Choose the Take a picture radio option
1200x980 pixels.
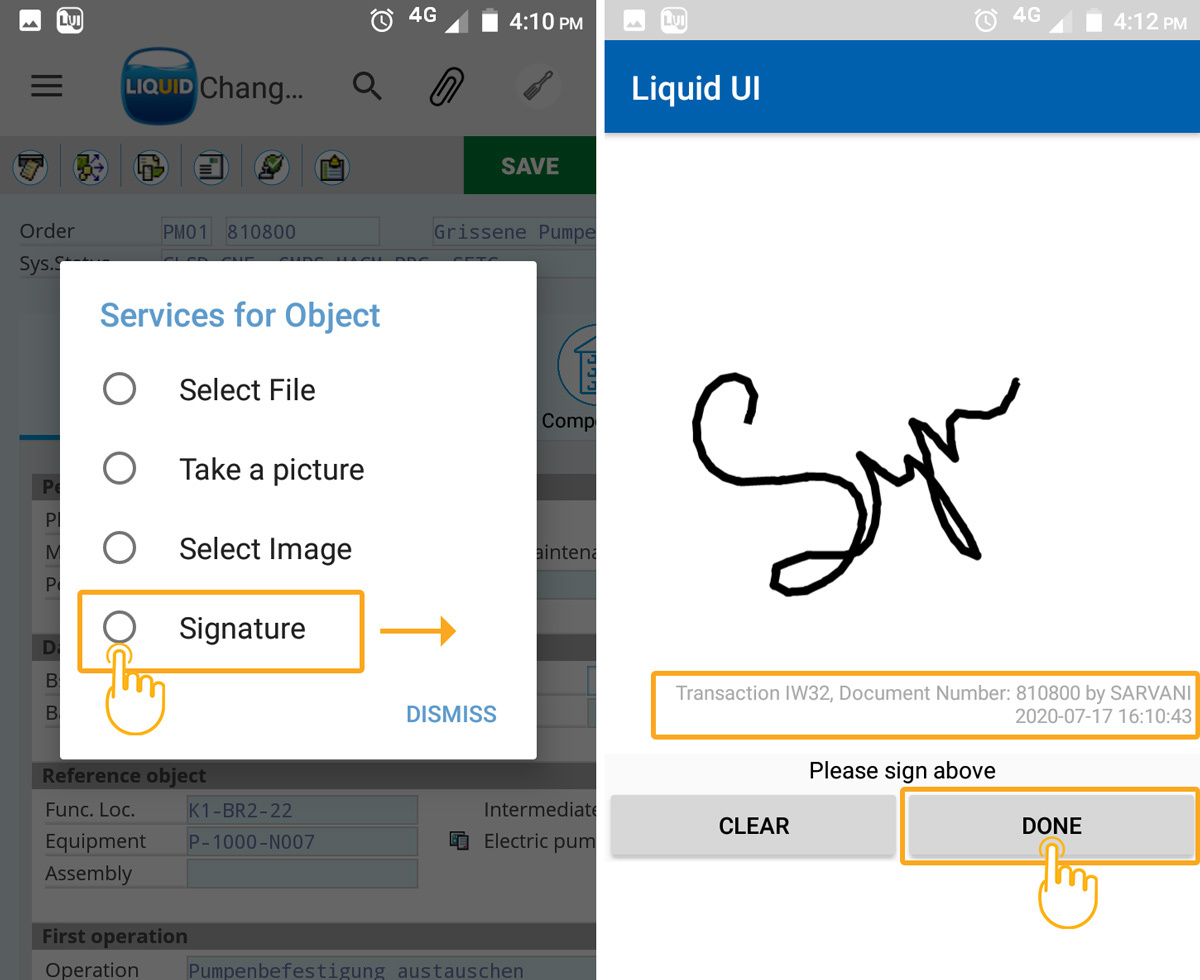coord(120,468)
